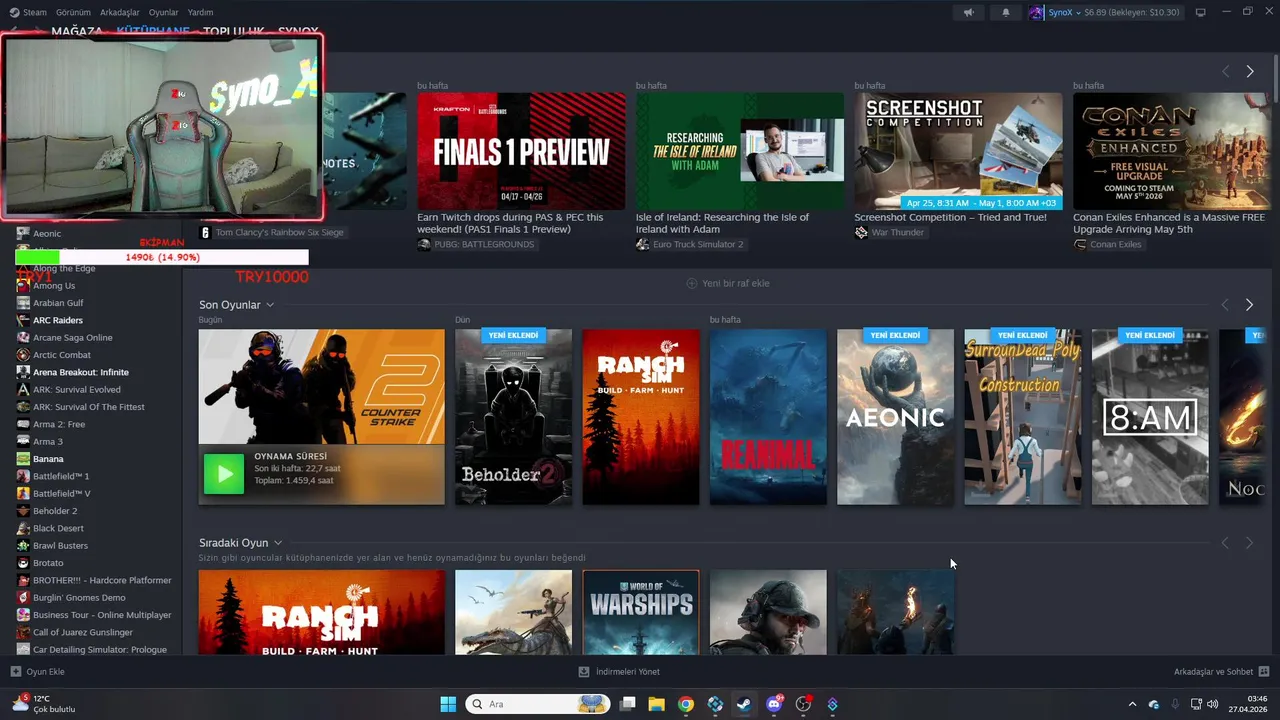Open File Explorer from the taskbar
Screen dimensions: 1280x720
tap(656, 704)
